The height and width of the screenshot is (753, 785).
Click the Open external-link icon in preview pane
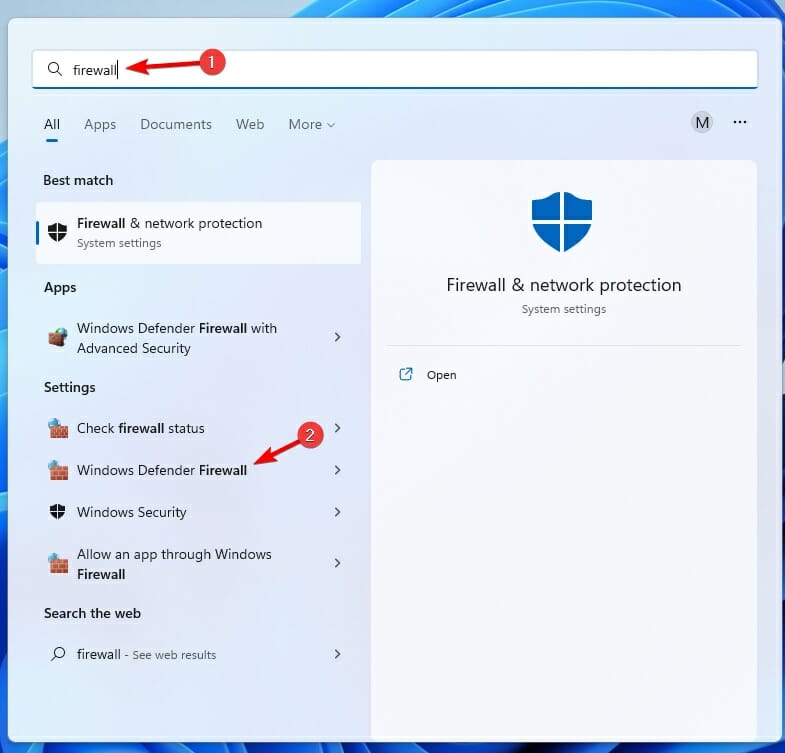[406, 374]
